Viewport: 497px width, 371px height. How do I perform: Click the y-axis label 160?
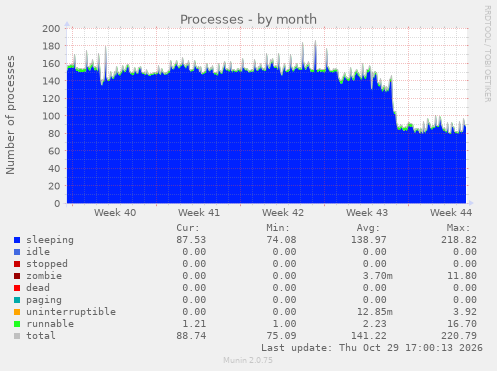click(x=51, y=63)
